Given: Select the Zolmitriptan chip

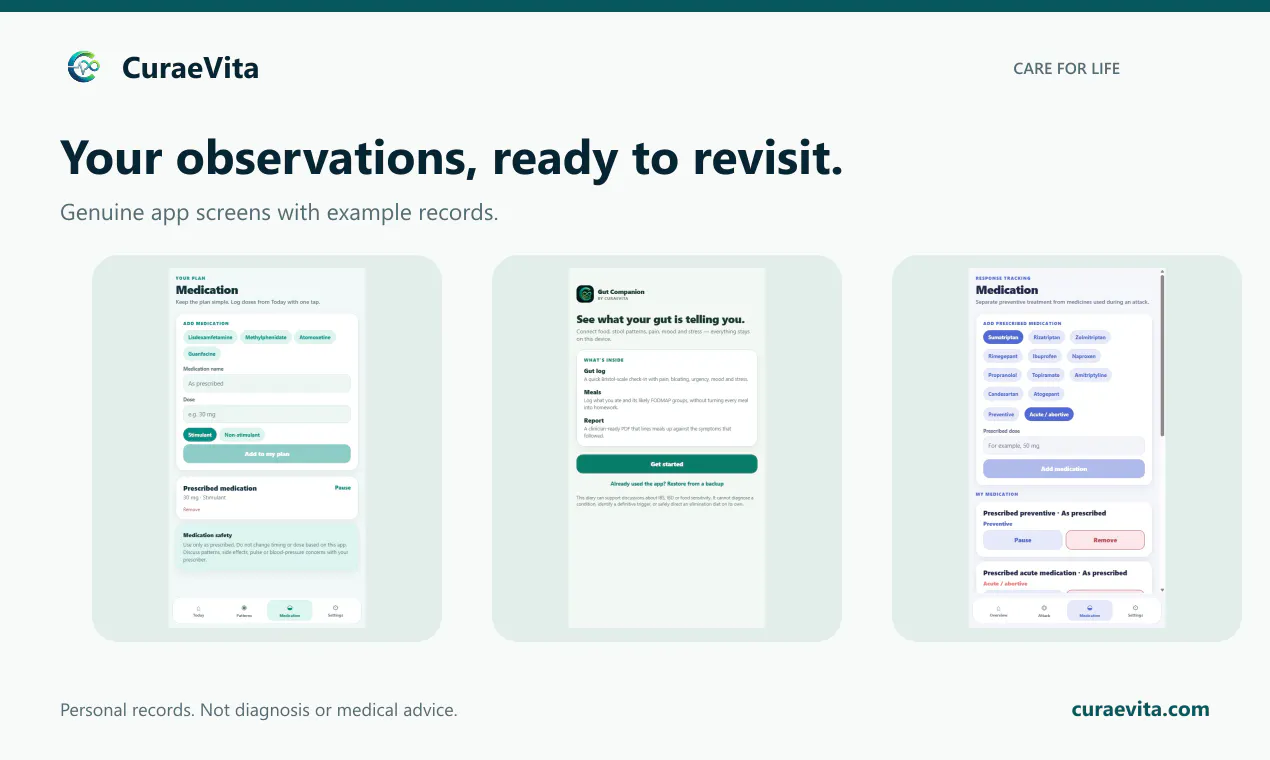Looking at the screenshot, I should pos(1090,337).
